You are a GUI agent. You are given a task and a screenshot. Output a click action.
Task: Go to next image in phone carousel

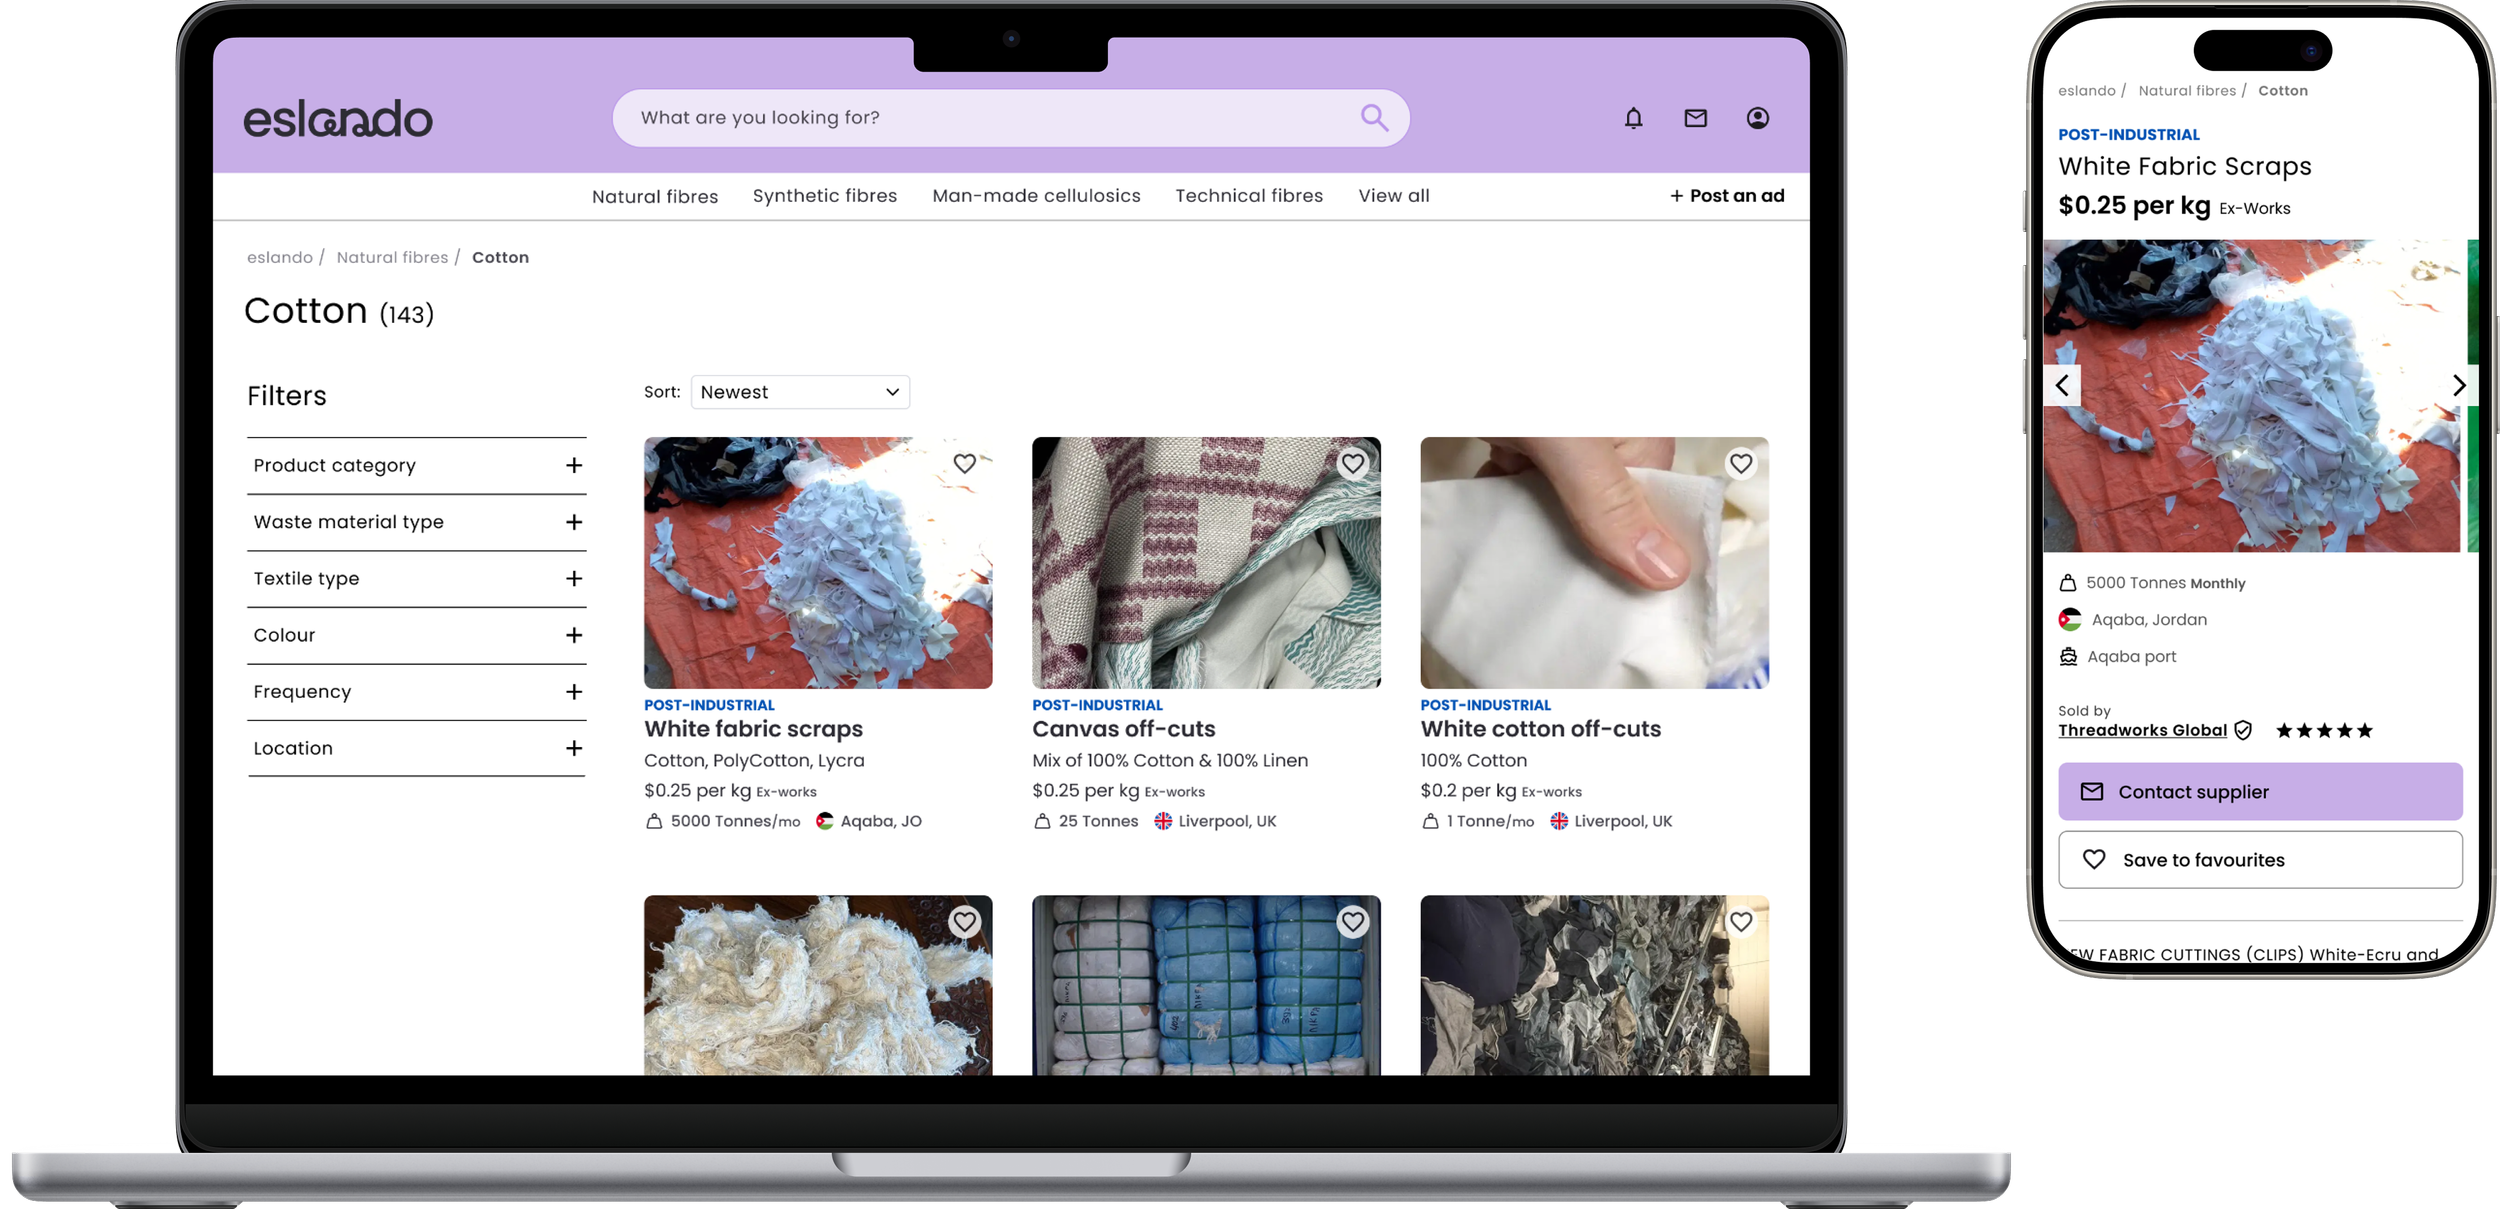(2458, 386)
